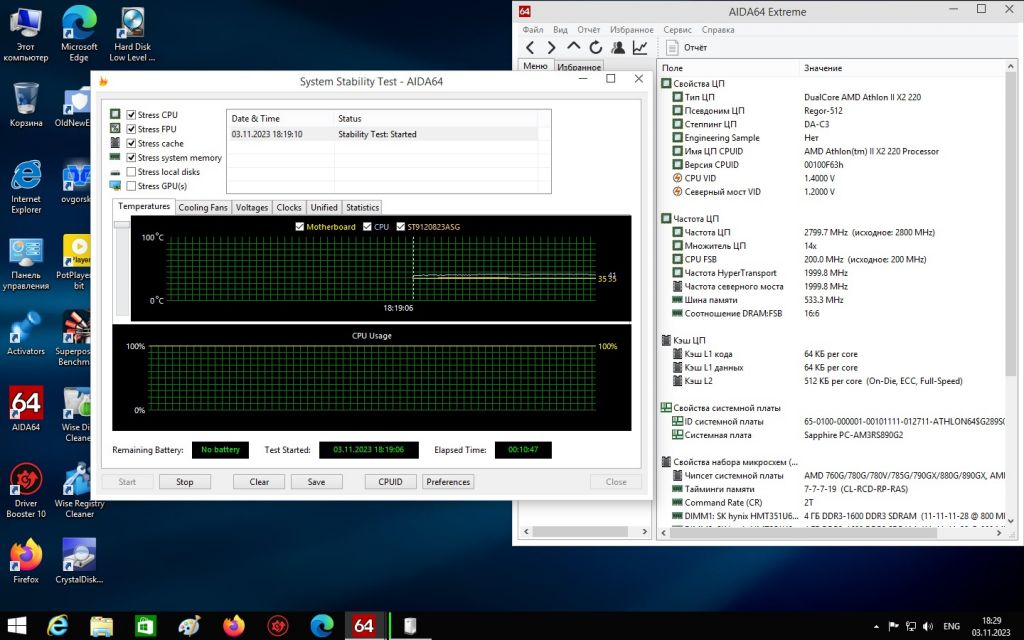The width and height of the screenshot is (1024, 640).
Task: Show hidden icons tray chevron
Action: tap(876, 626)
